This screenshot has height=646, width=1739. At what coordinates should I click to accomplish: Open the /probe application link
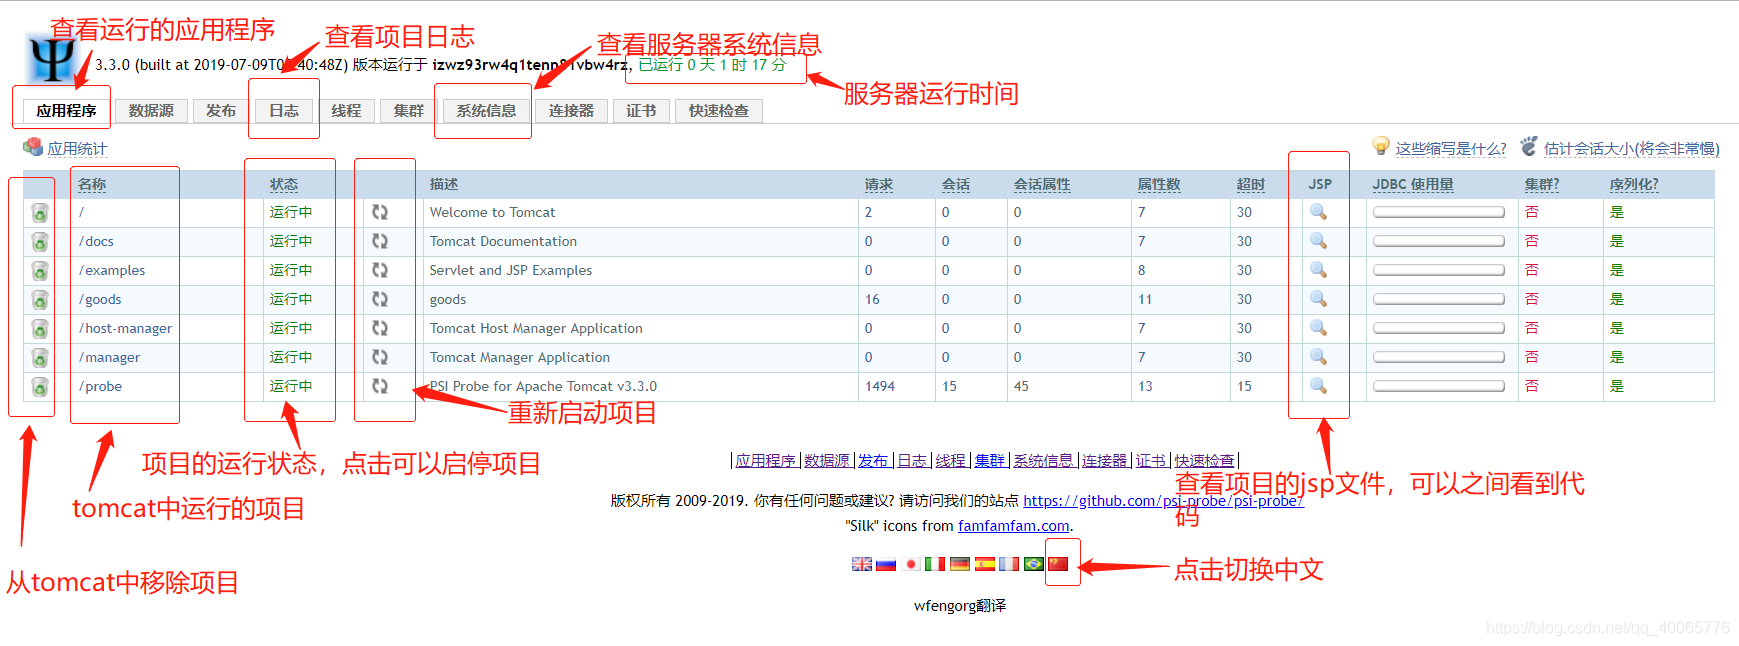click(100, 386)
